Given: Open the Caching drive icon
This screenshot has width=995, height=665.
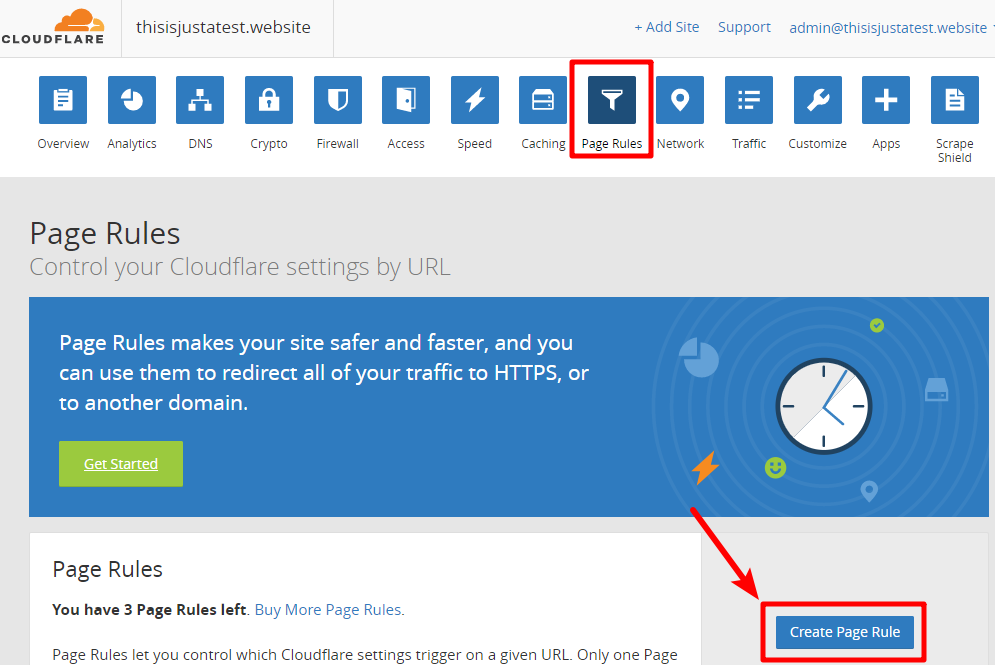Looking at the screenshot, I should pyautogui.click(x=543, y=100).
